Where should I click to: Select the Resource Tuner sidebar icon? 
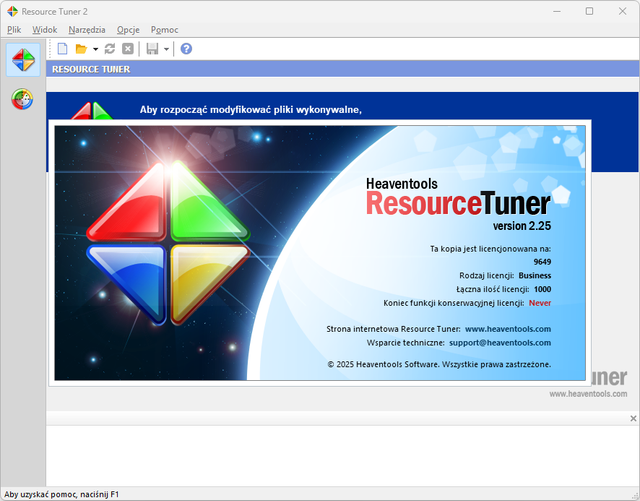point(23,60)
